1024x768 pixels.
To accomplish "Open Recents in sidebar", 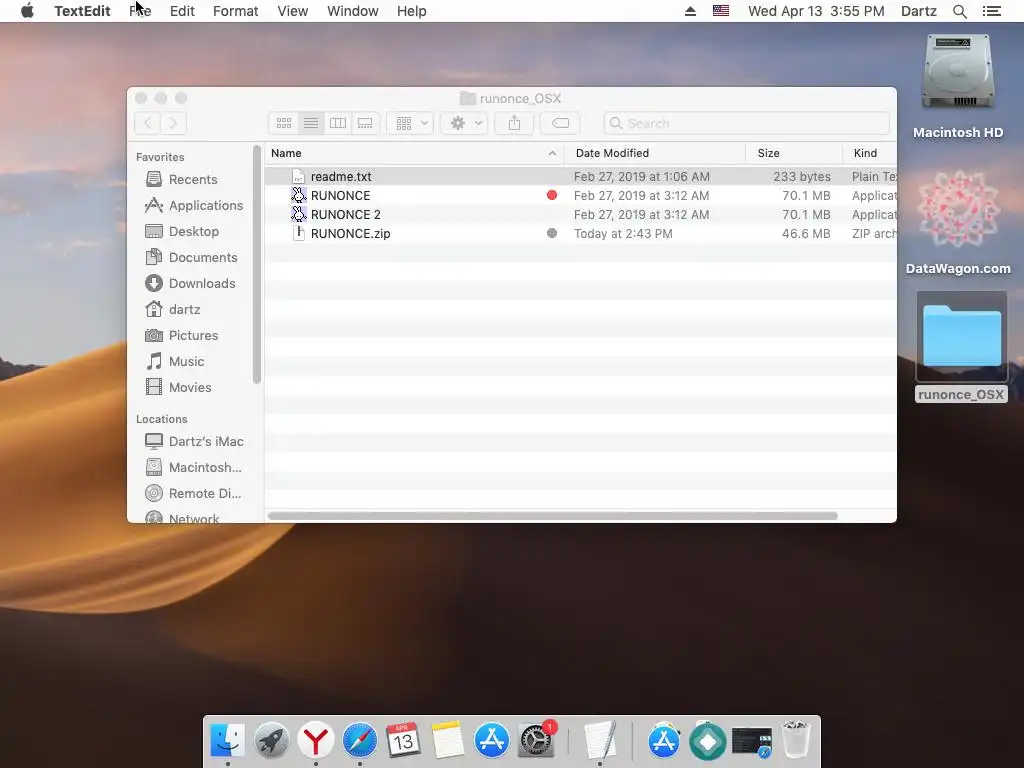I will (193, 179).
